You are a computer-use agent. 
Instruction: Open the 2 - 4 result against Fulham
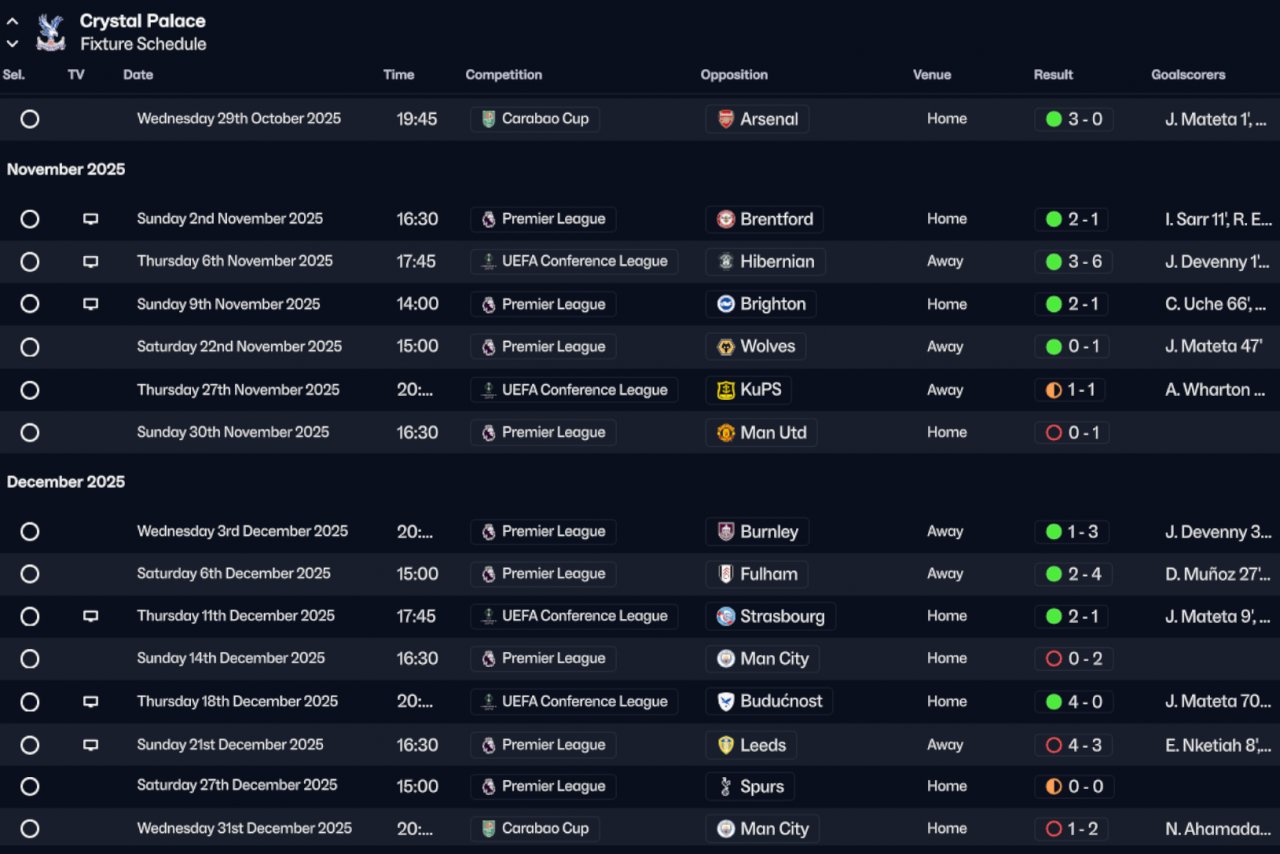point(1074,574)
